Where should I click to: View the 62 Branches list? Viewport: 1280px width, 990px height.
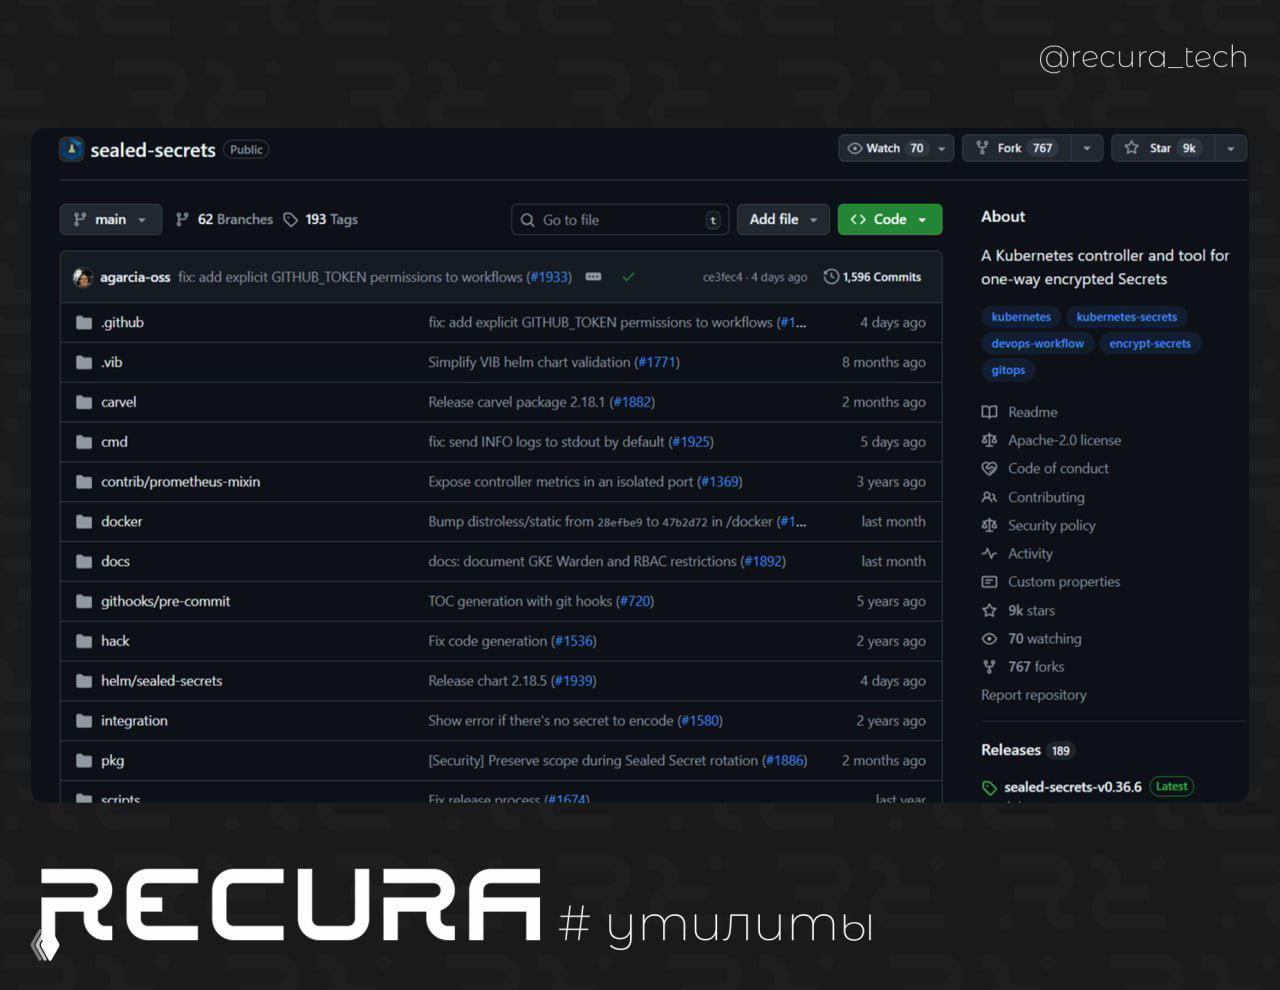point(224,219)
